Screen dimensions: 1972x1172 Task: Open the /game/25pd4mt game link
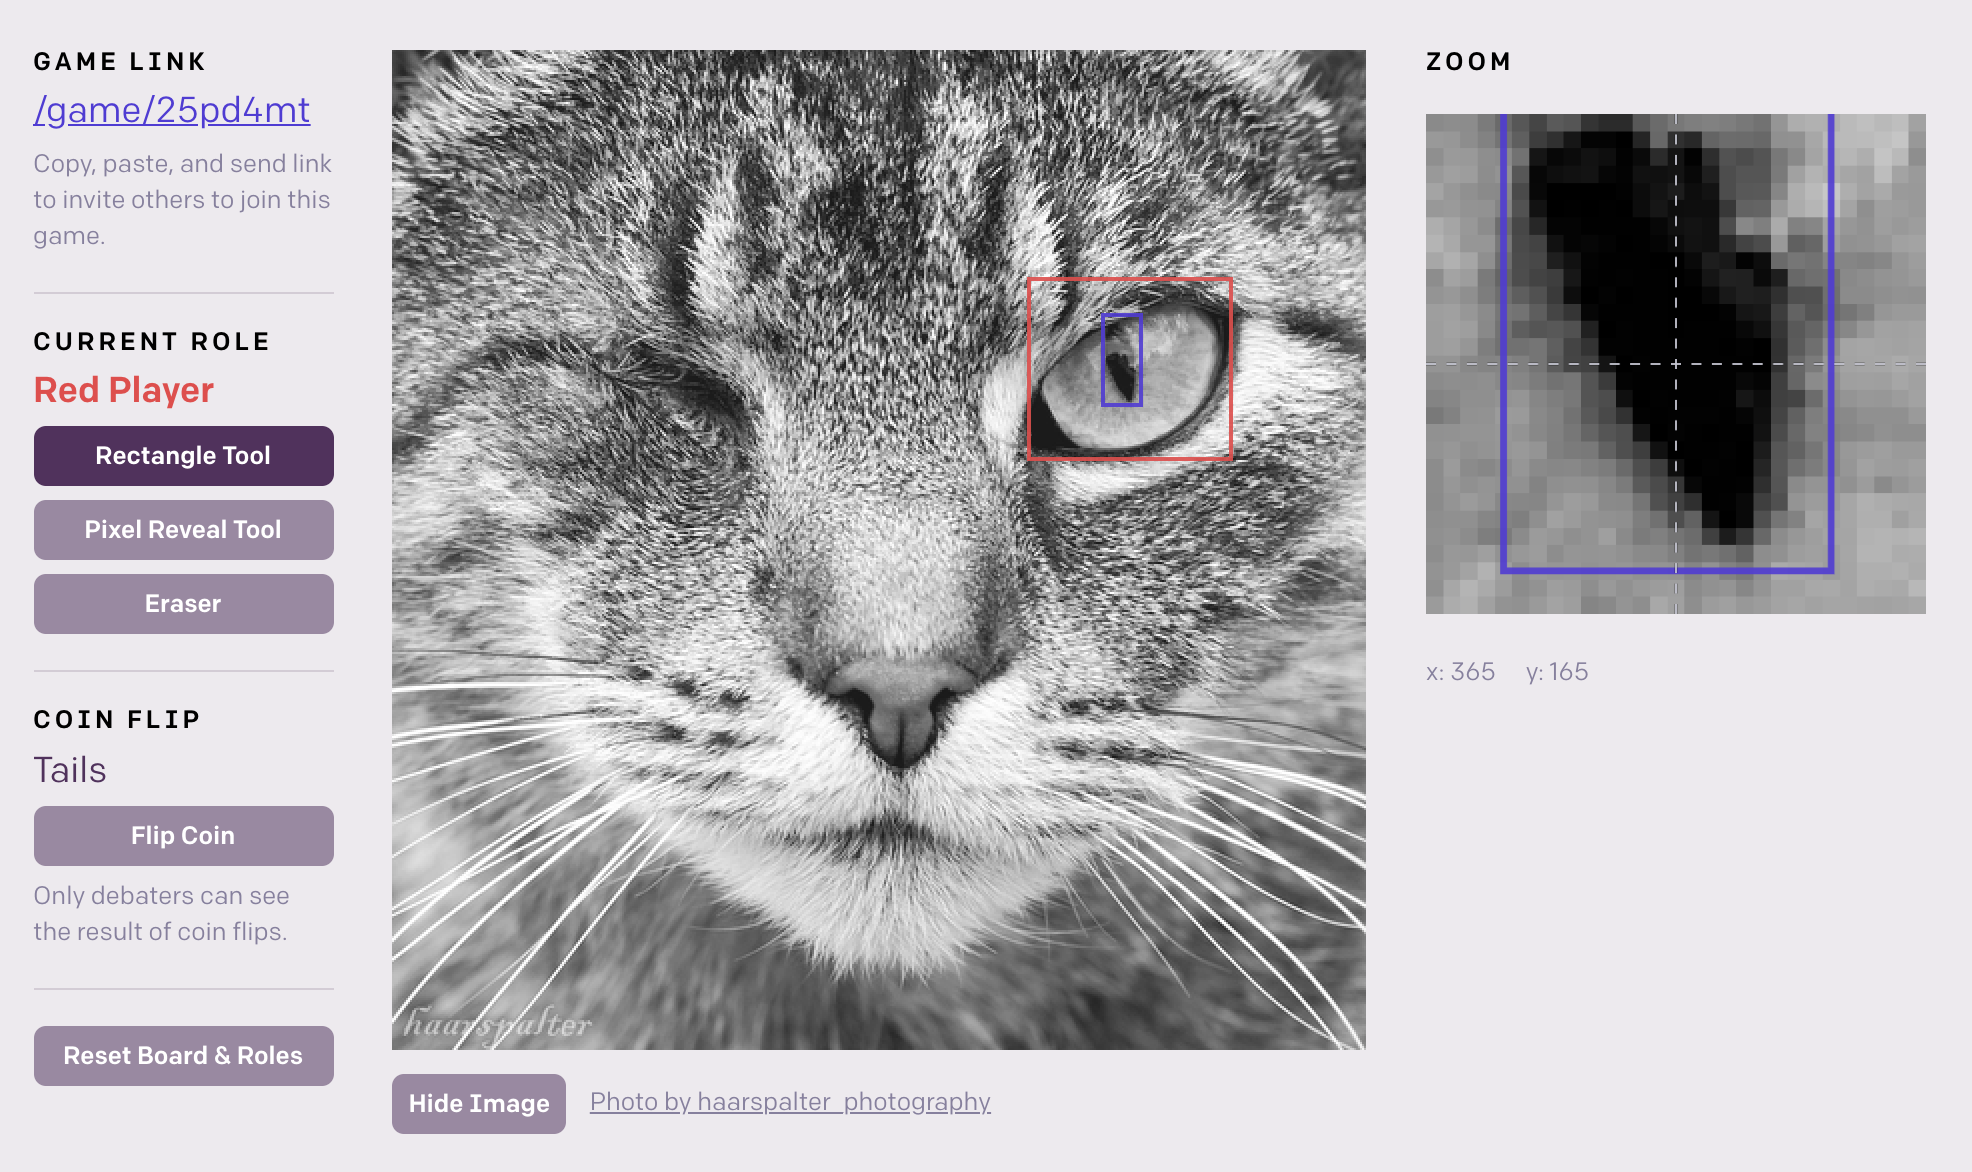(x=172, y=110)
